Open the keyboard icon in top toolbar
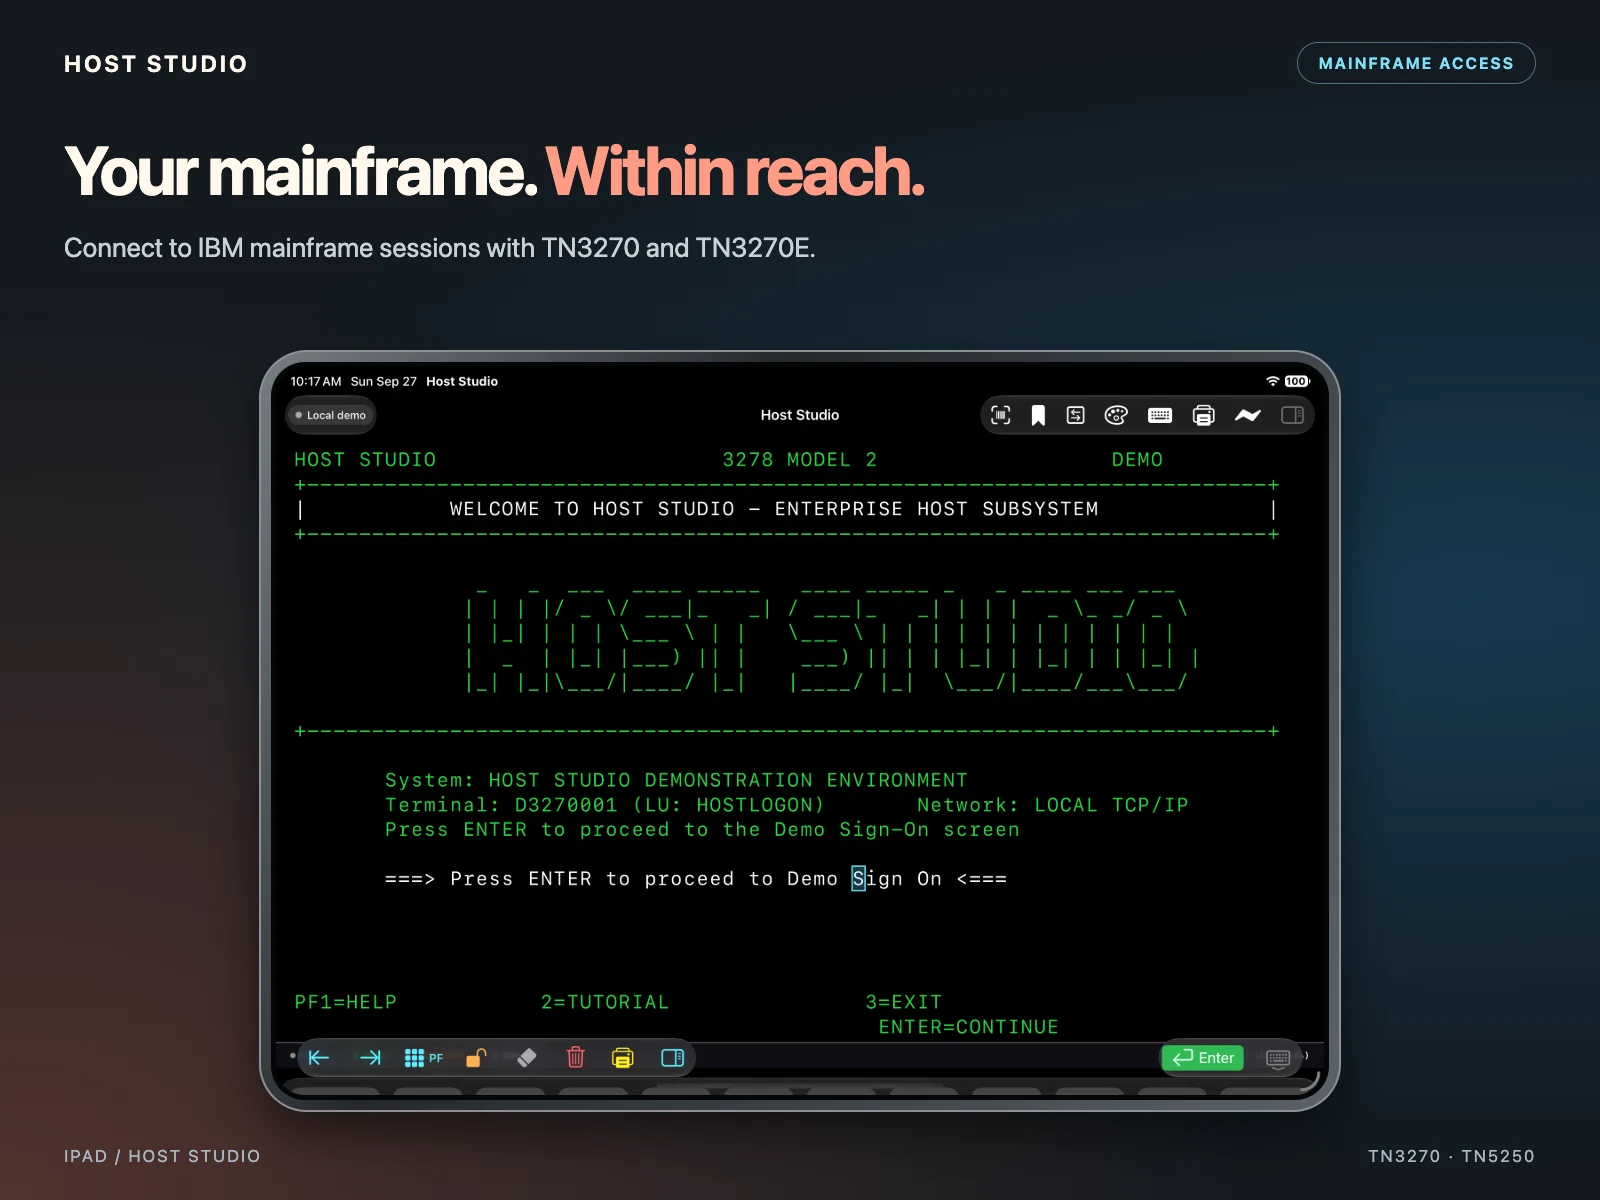The width and height of the screenshot is (1600, 1200). [1160, 415]
